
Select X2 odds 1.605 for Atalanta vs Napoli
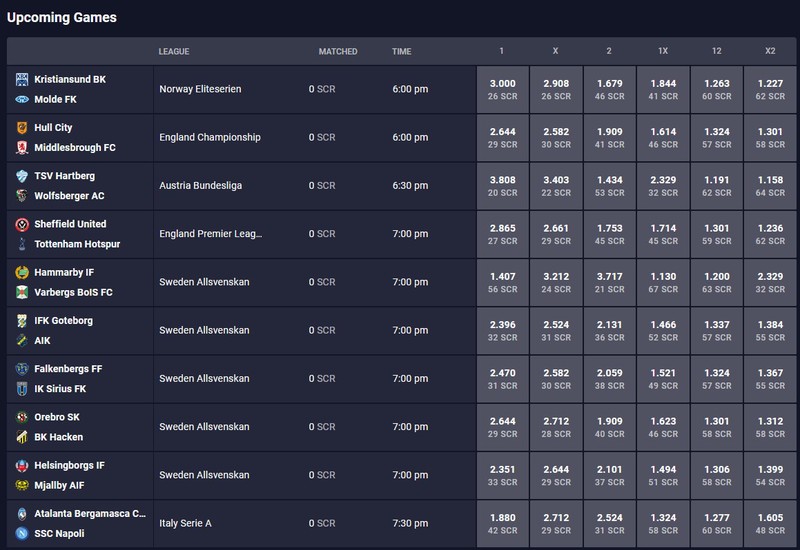(x=770, y=523)
